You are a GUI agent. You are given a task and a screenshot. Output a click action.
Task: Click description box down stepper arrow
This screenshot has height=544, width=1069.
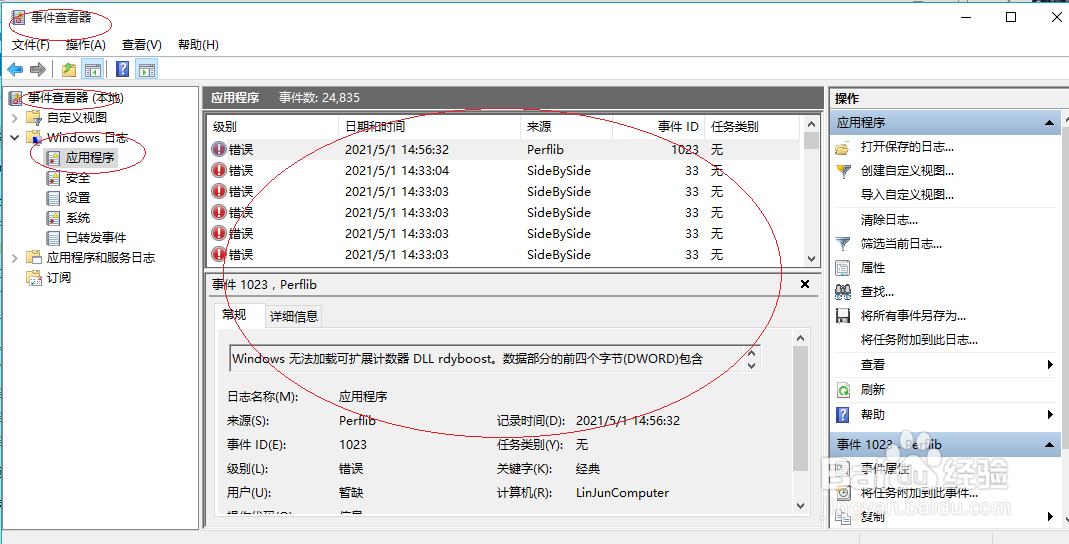(x=751, y=365)
